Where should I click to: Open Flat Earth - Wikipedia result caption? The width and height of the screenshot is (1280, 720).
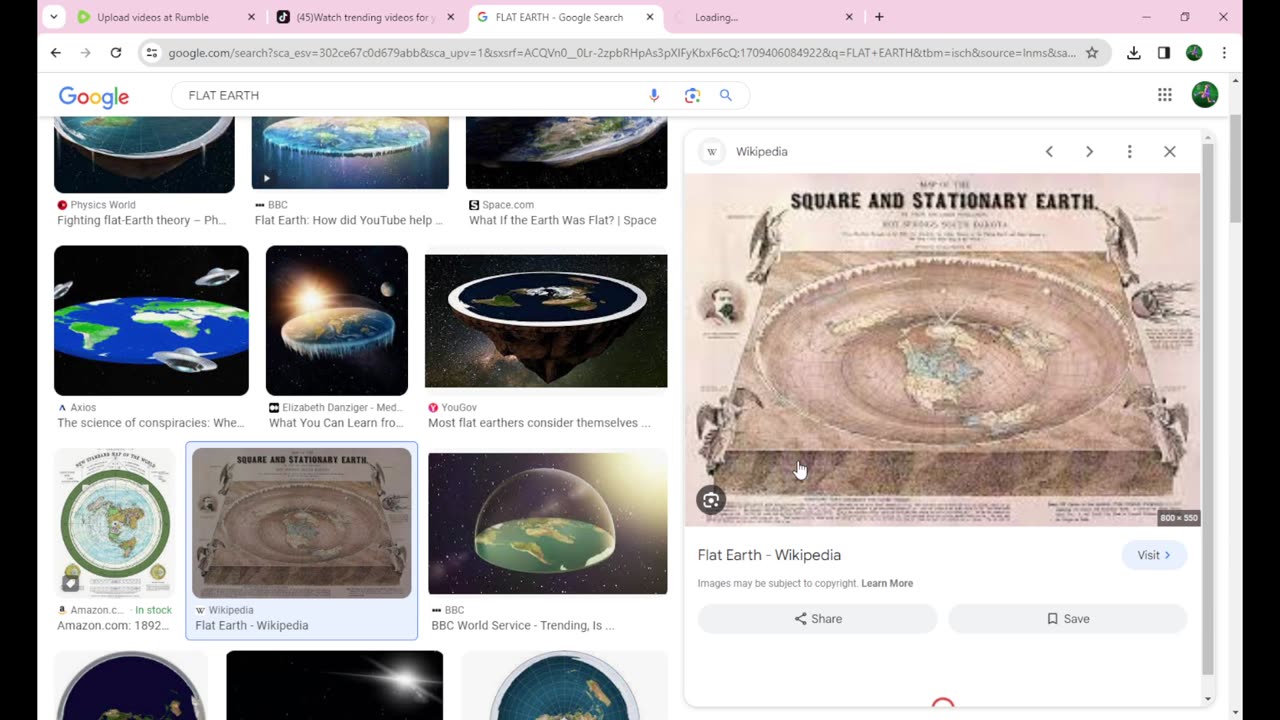[x=252, y=625]
